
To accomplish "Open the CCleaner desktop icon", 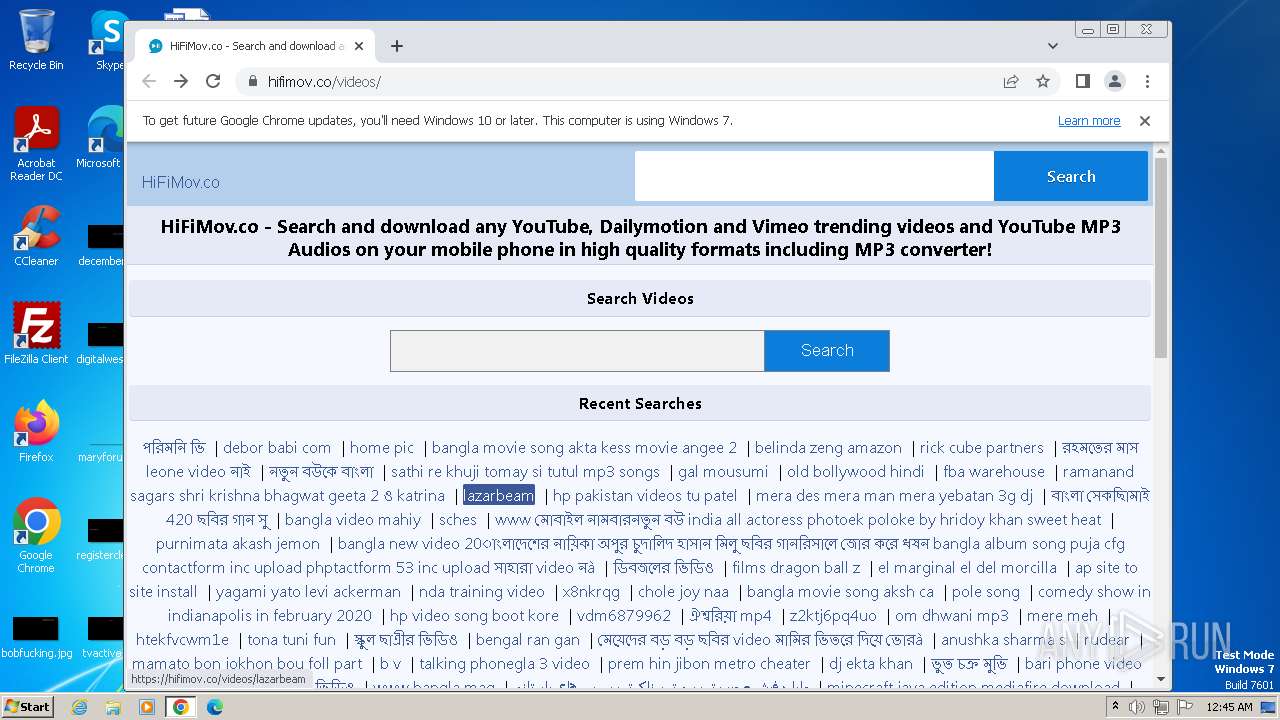I will [36, 236].
